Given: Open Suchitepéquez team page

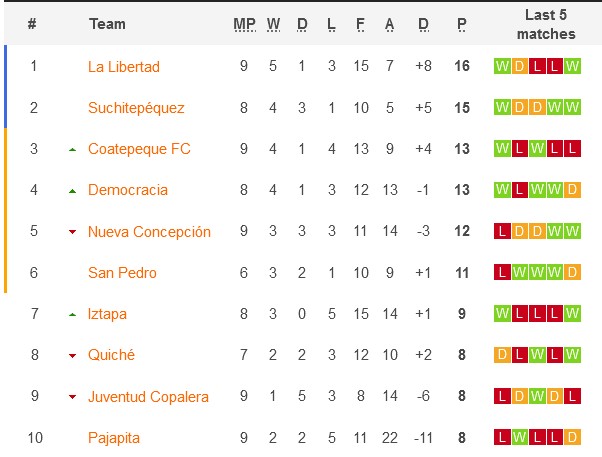Looking at the screenshot, I should [136, 108].
